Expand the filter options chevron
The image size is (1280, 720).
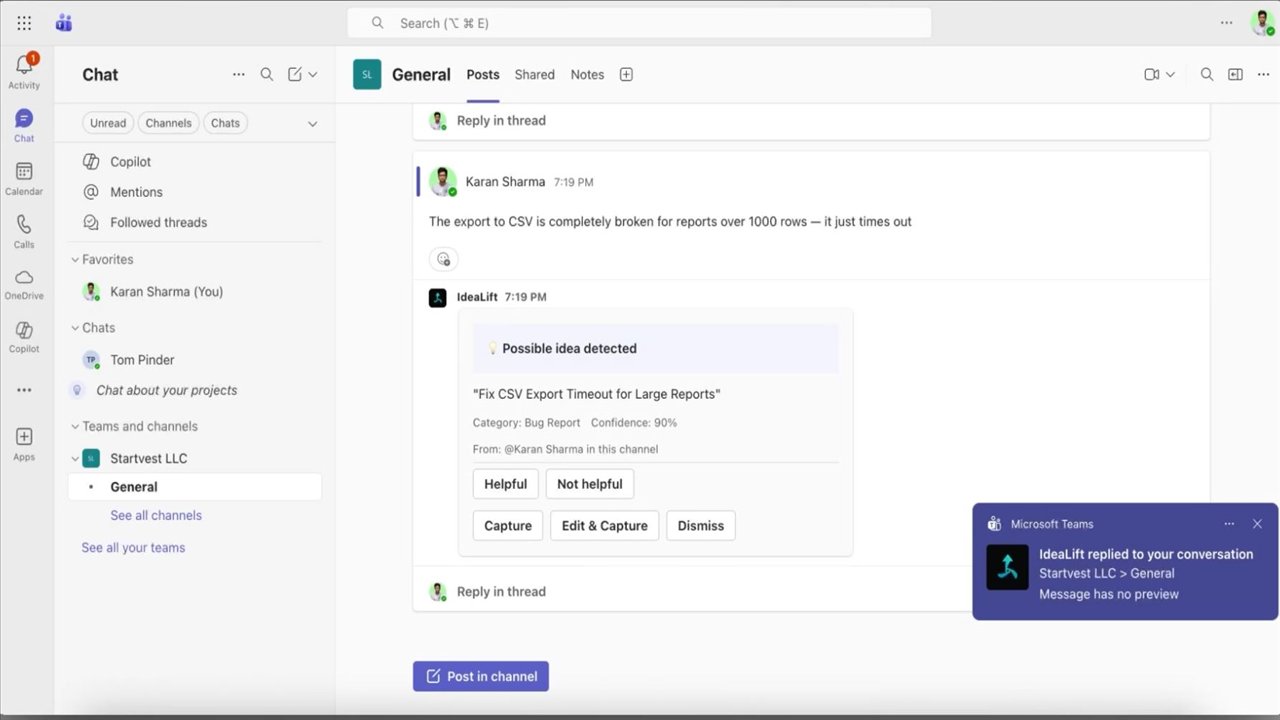click(x=312, y=124)
